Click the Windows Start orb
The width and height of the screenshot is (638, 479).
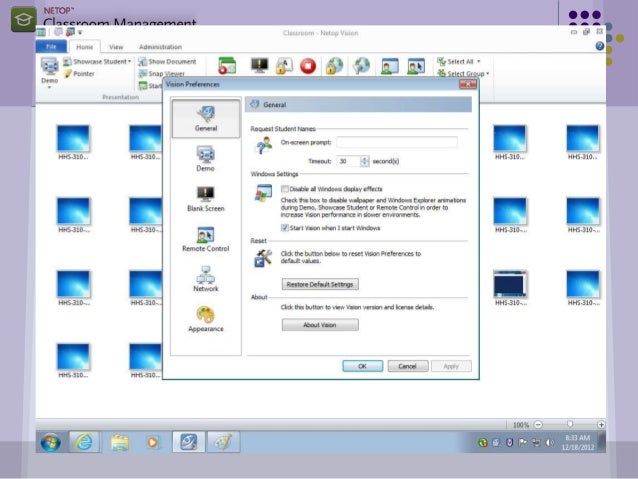click(51, 442)
